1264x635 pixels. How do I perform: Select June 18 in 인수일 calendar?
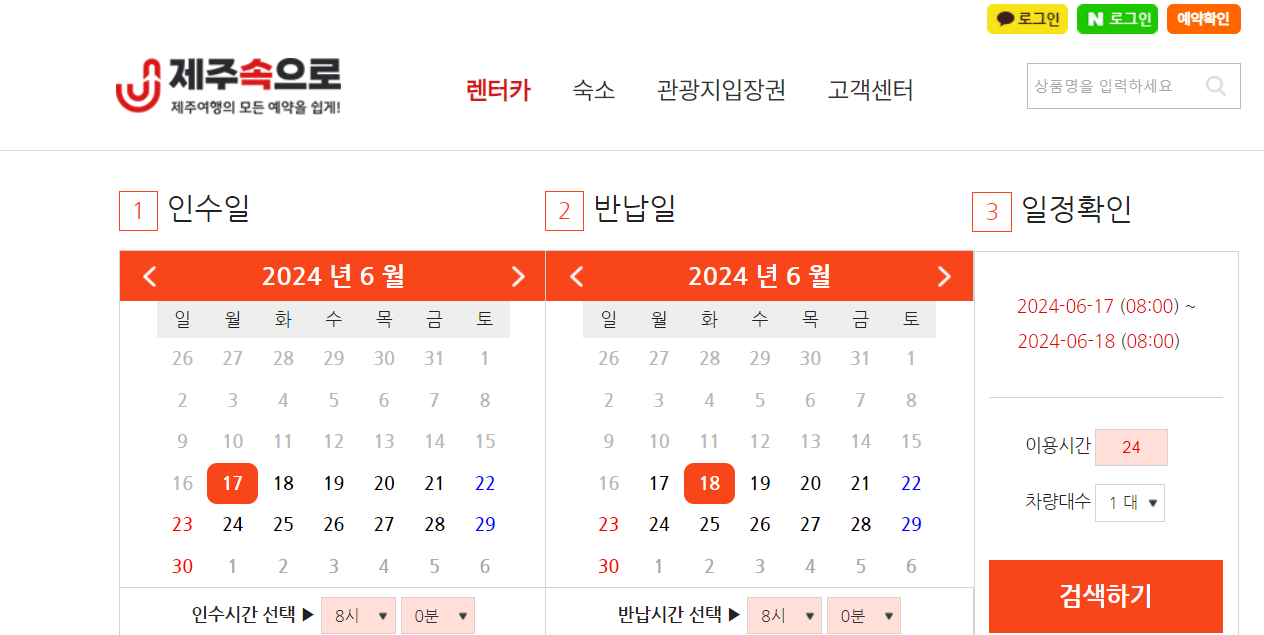[x=283, y=483]
